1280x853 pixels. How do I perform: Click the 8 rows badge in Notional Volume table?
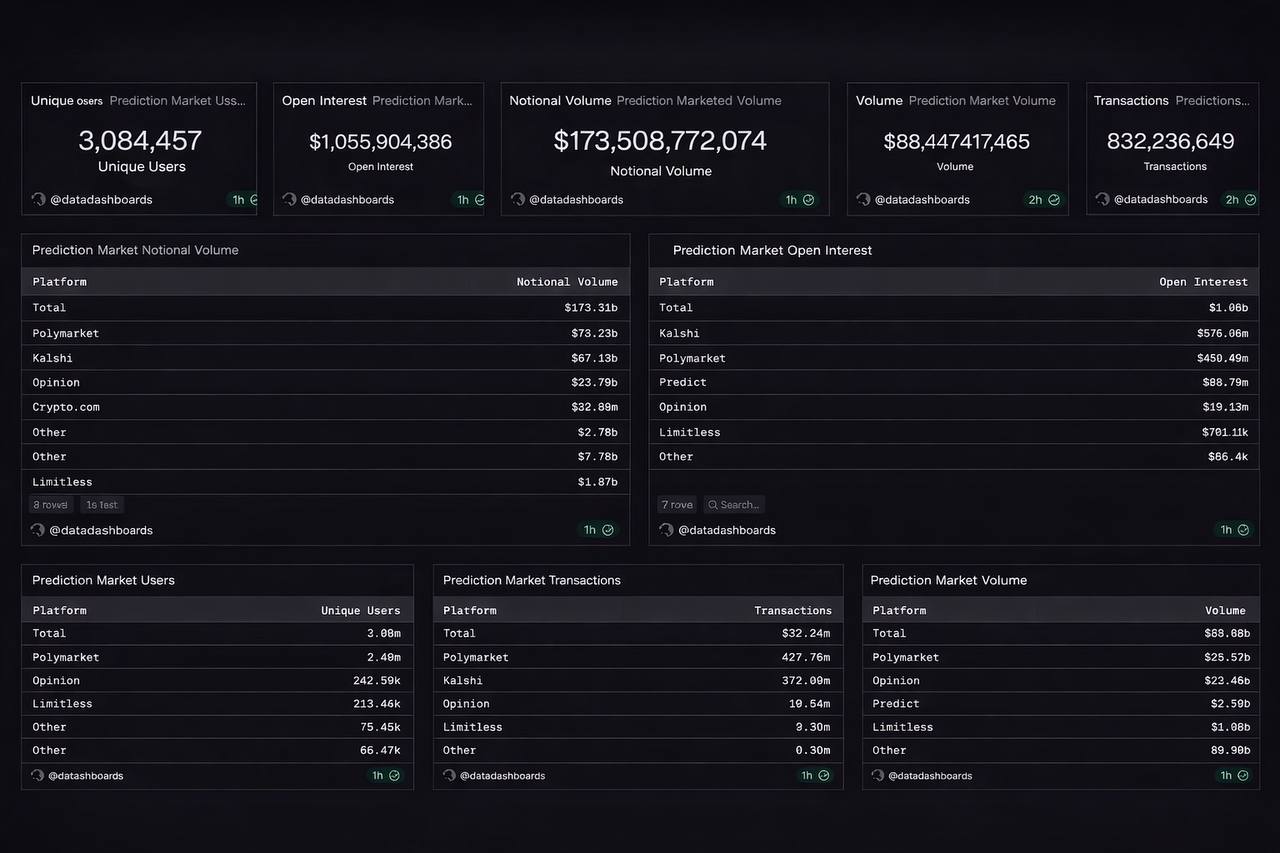pos(50,505)
